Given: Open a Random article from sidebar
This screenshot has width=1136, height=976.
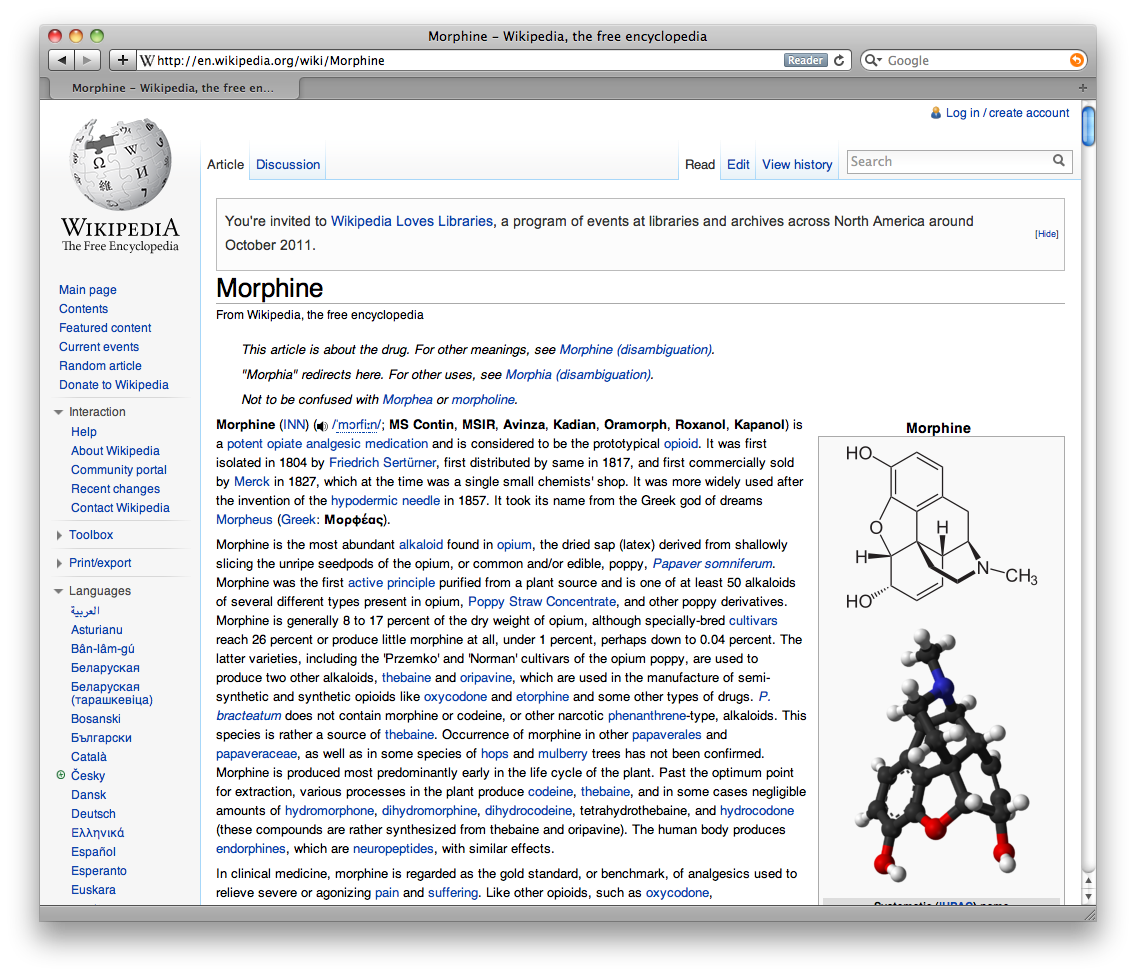Looking at the screenshot, I should point(100,366).
